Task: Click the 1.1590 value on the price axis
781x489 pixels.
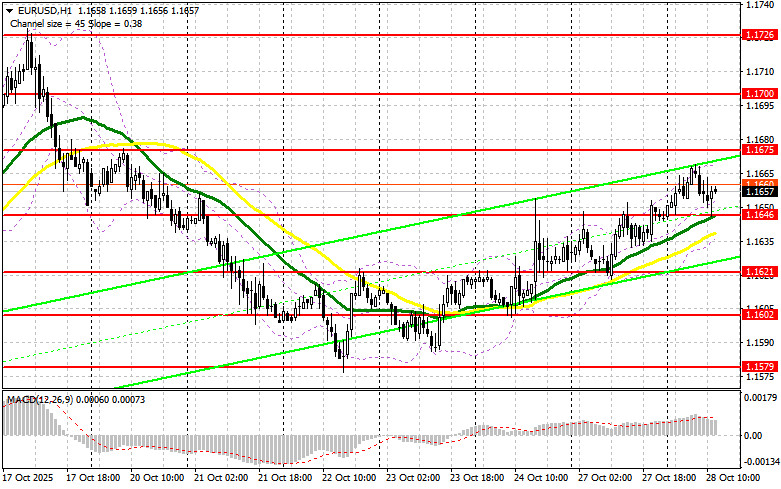Action: [x=761, y=343]
